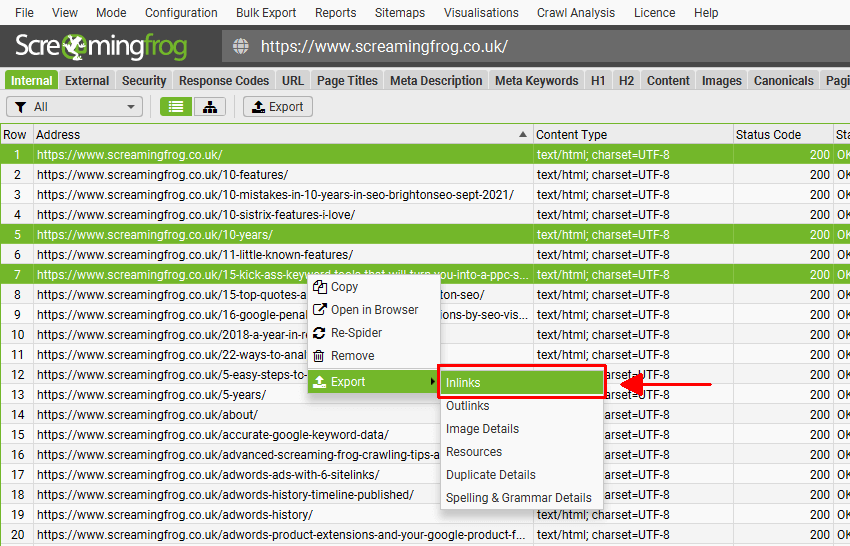Switch to the H2 tab

627,80
